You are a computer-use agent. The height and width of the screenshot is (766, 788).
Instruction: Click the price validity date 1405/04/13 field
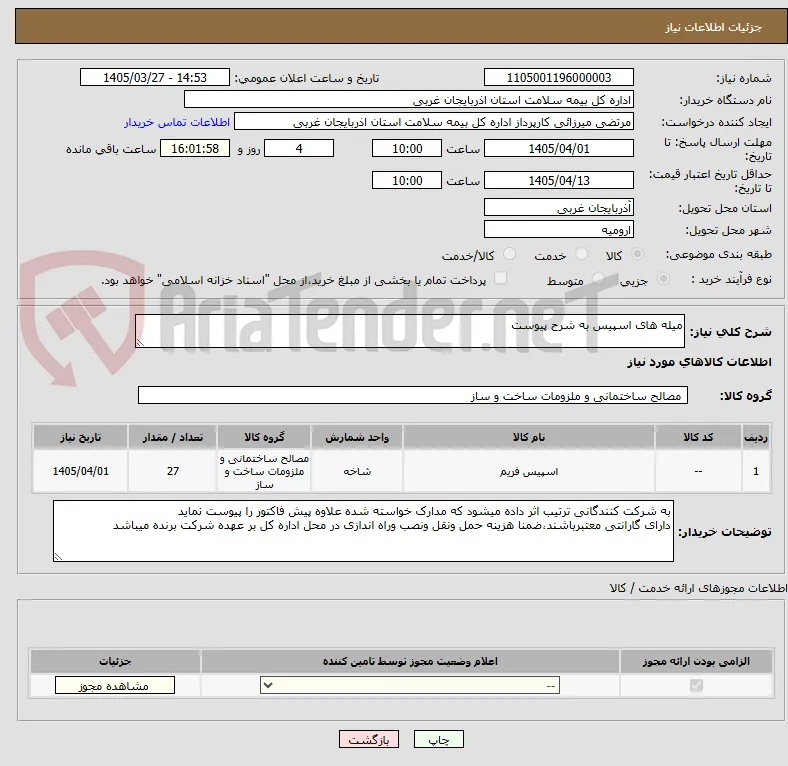pos(558,180)
